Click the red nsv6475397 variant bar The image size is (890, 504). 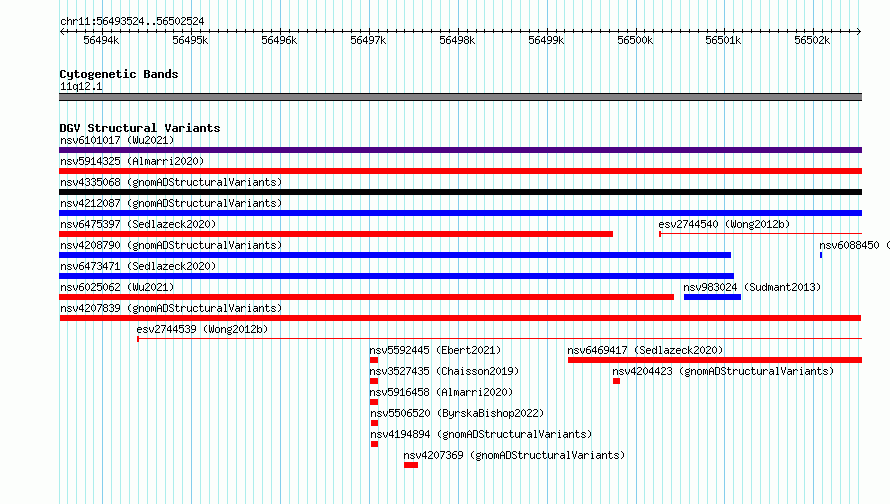336,234
